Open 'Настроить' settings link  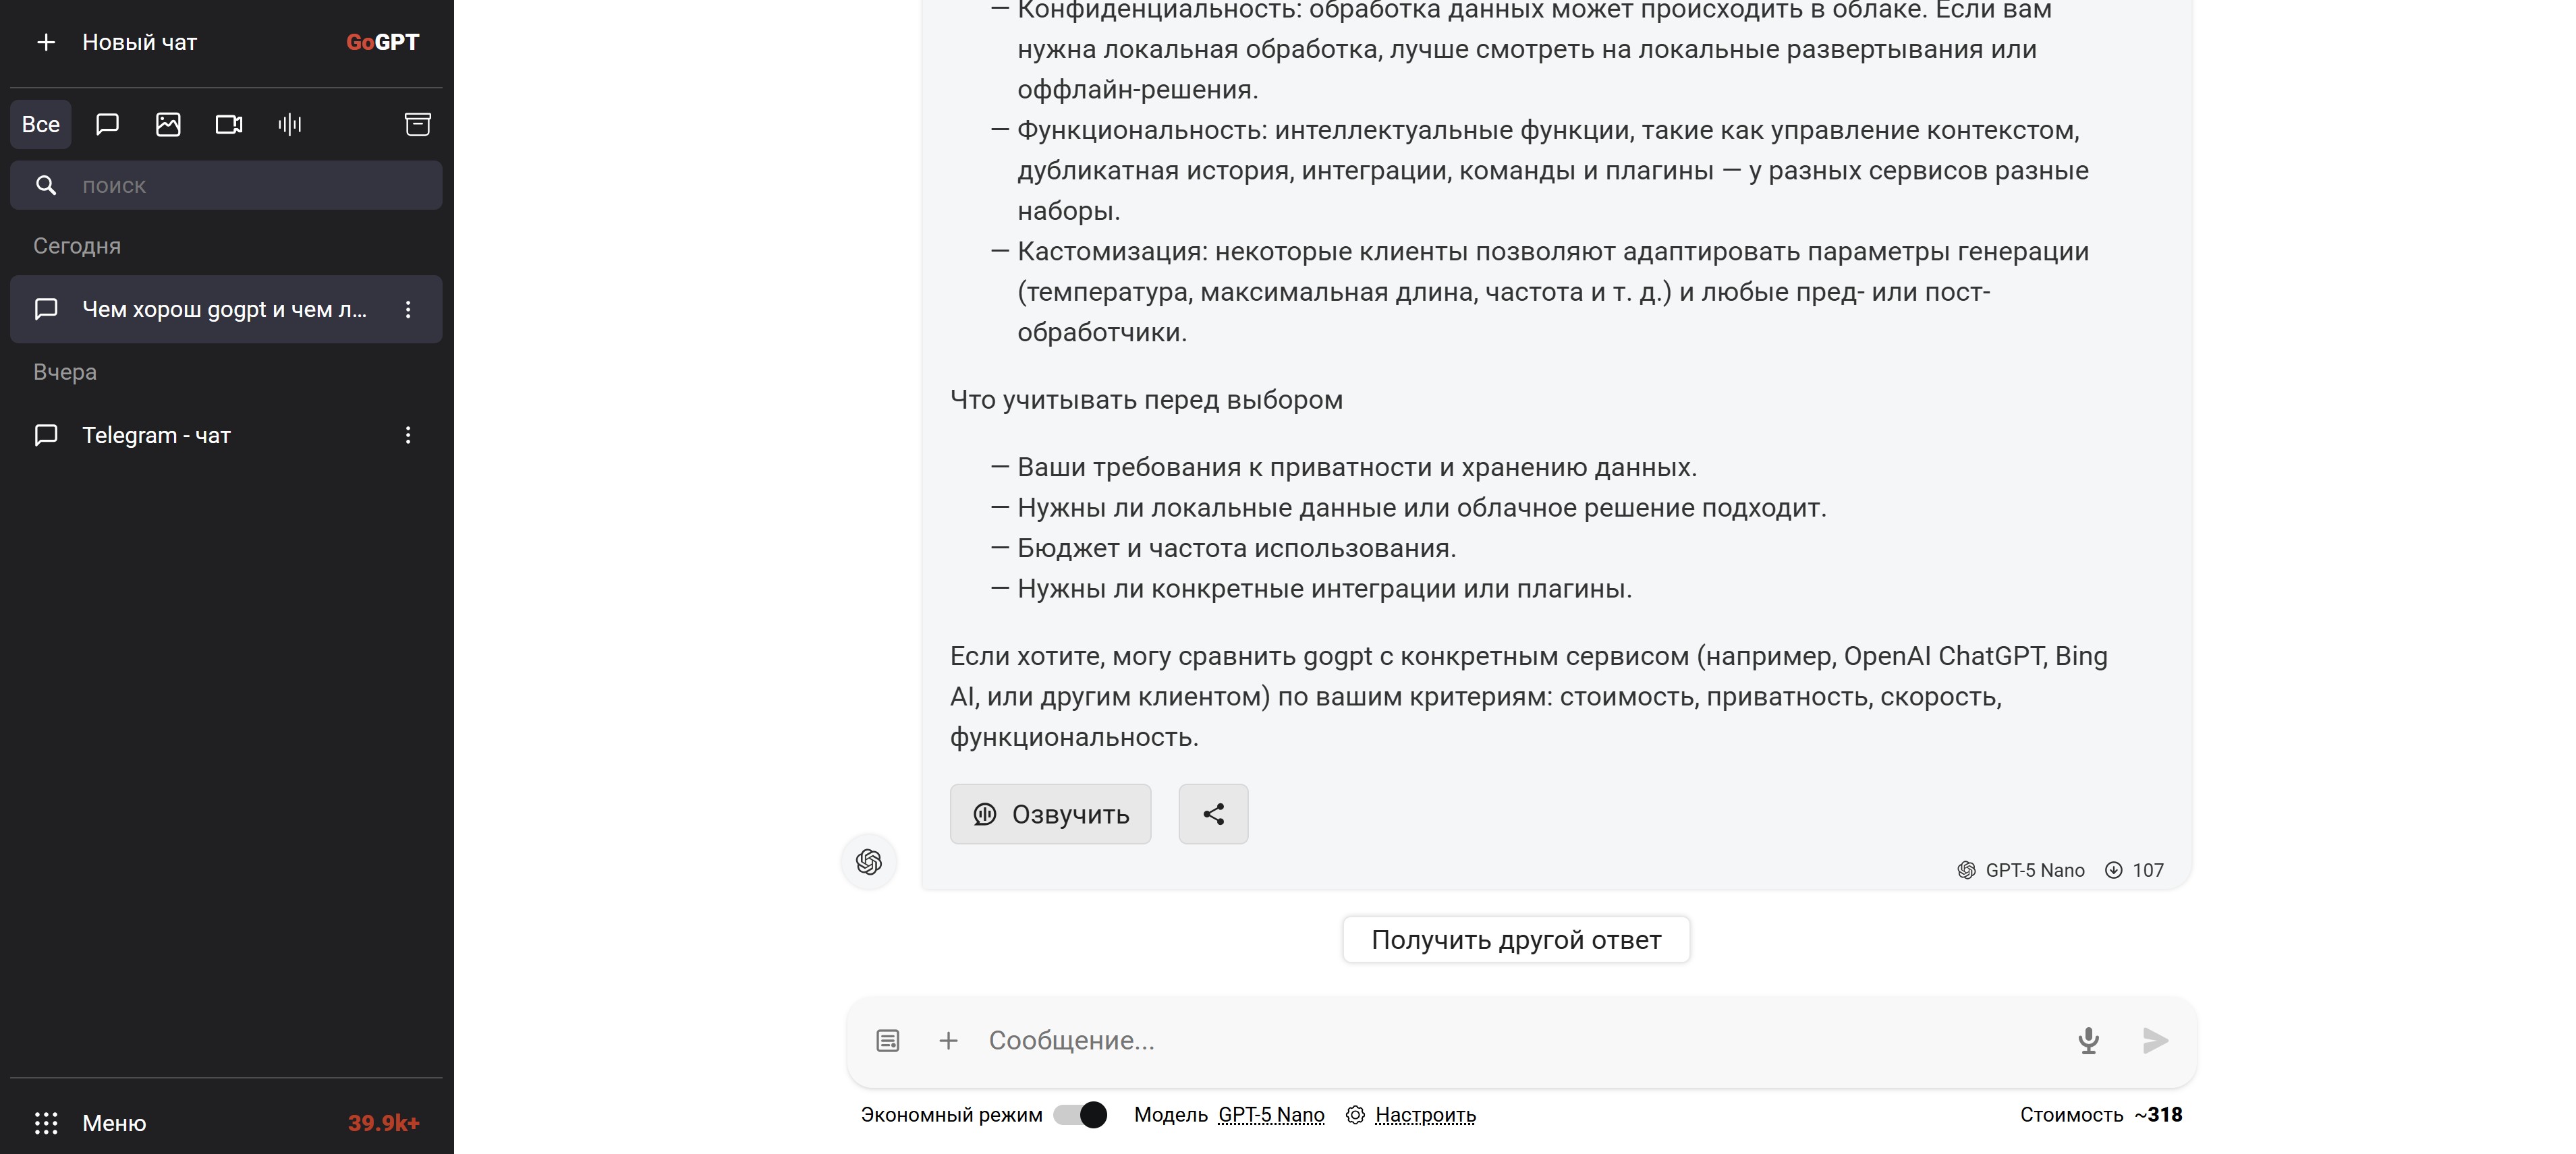coord(1425,1115)
